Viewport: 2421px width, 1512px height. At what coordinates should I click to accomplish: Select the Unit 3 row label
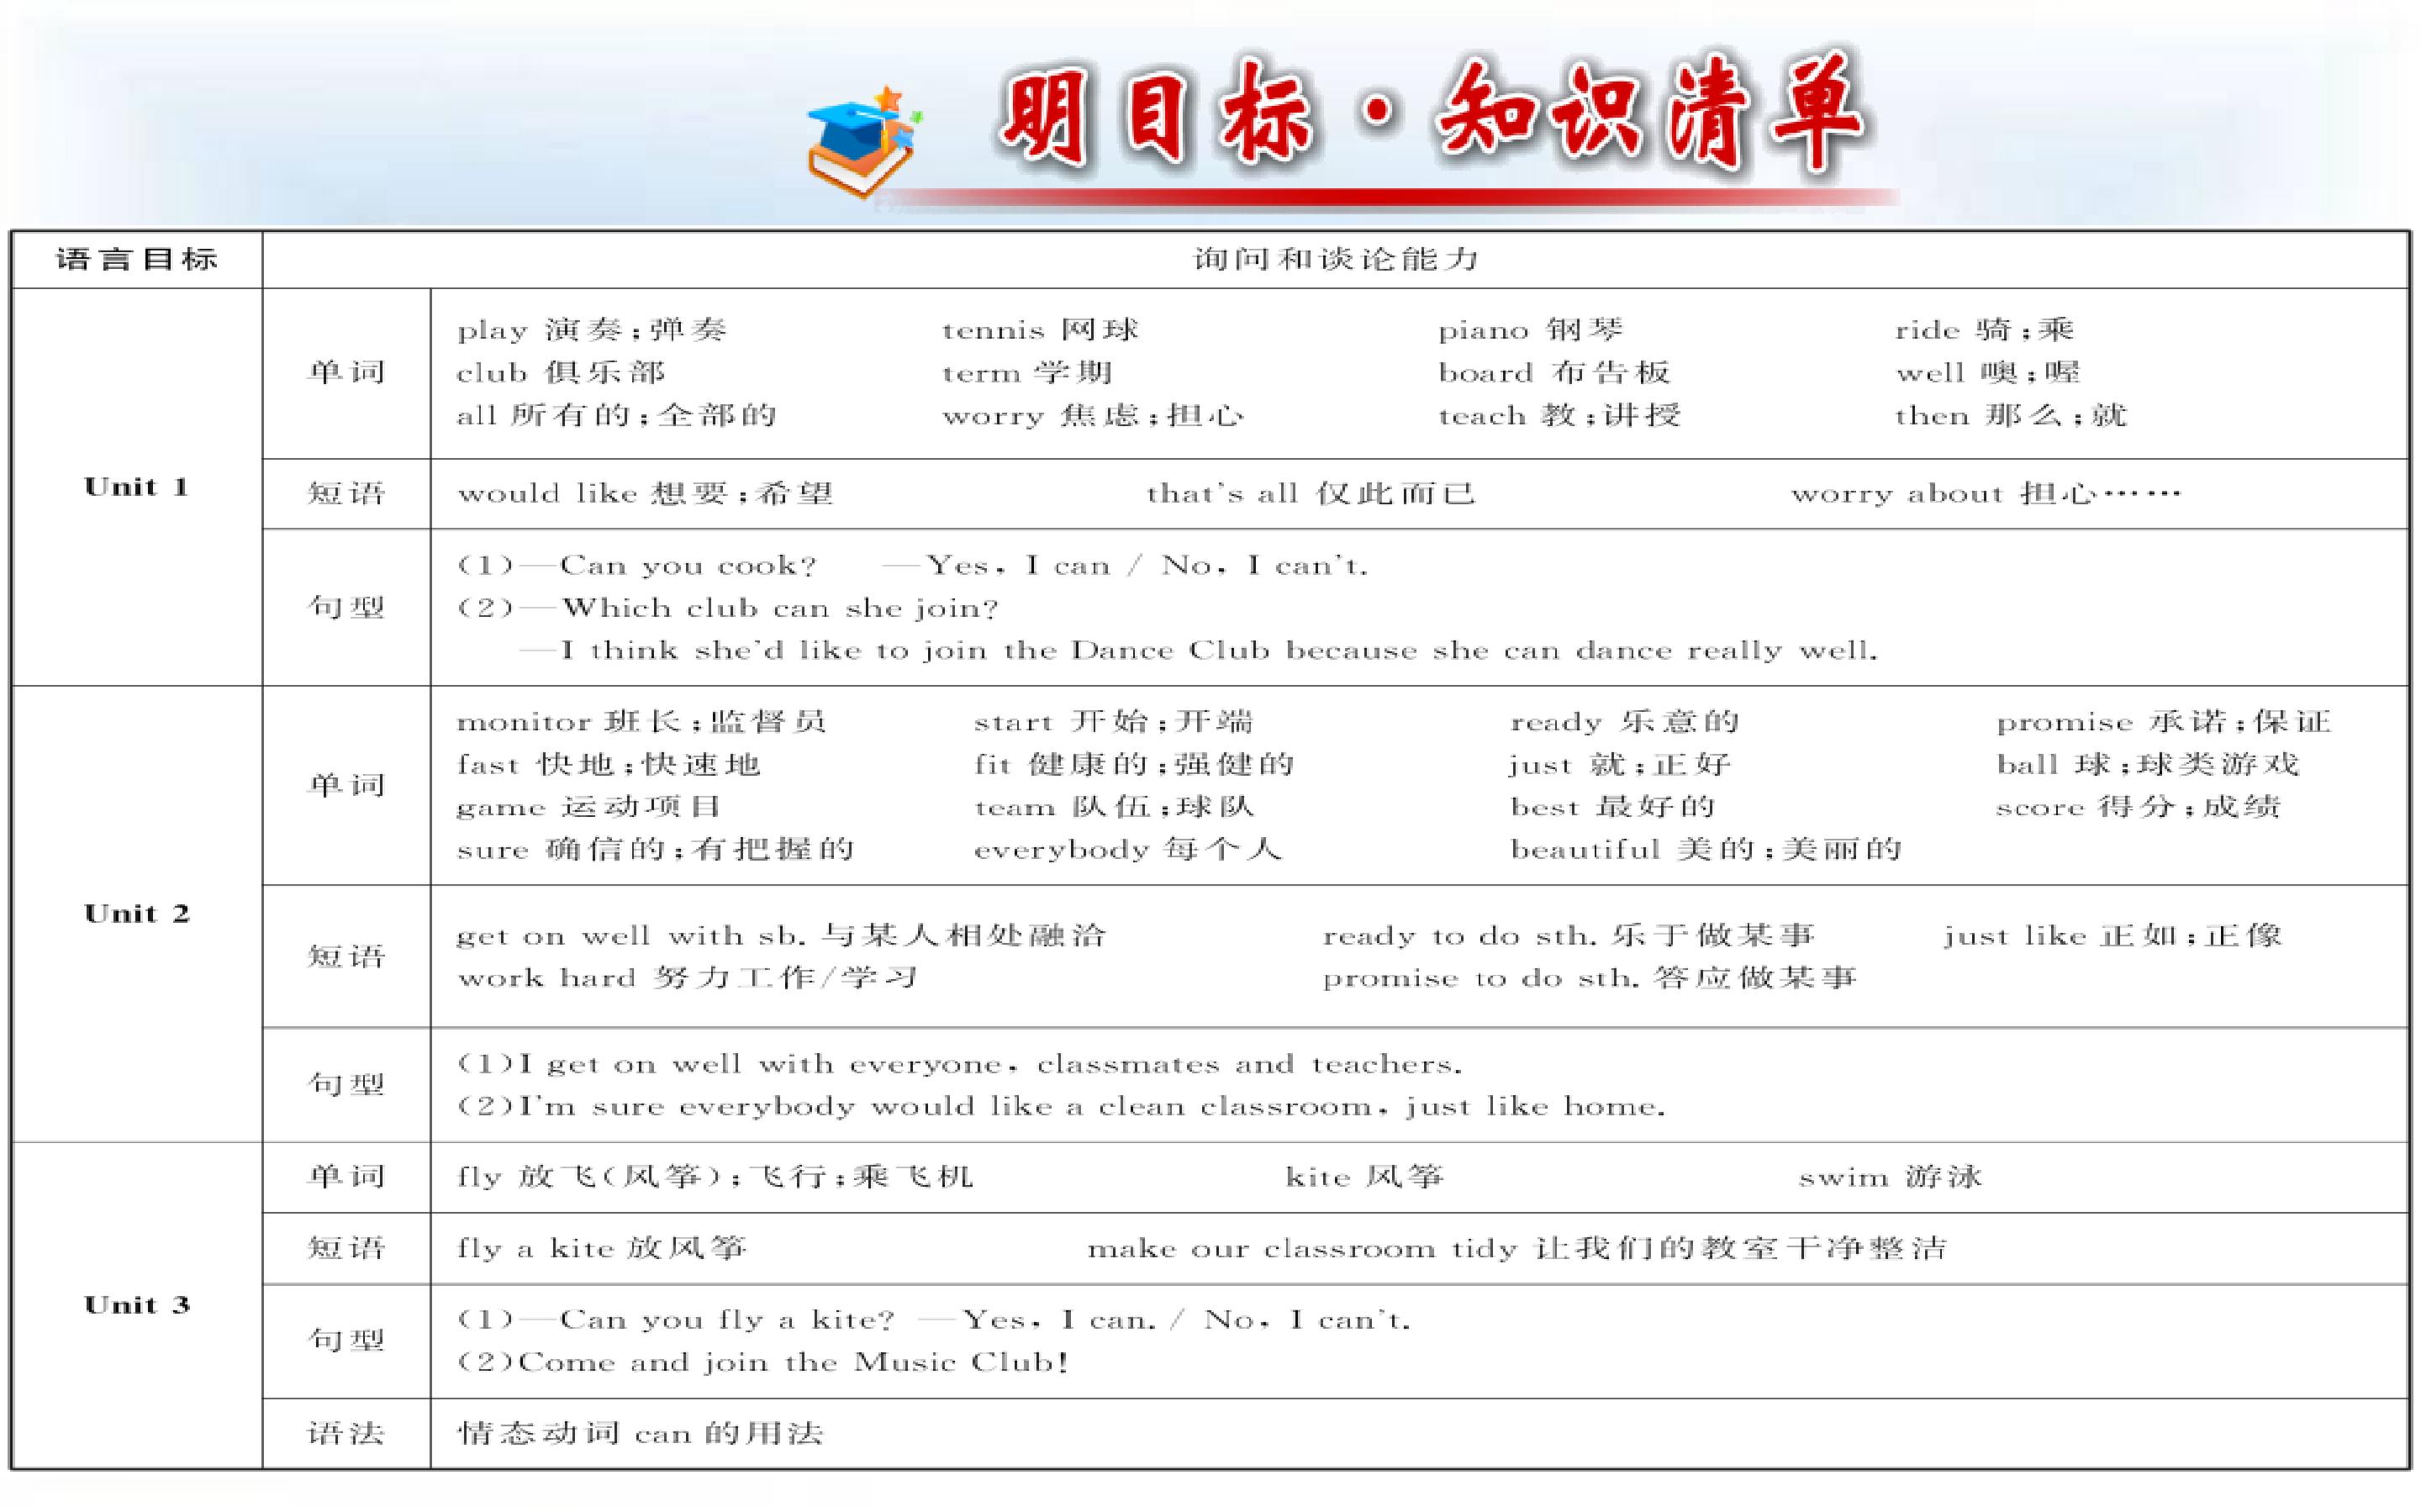point(137,1305)
